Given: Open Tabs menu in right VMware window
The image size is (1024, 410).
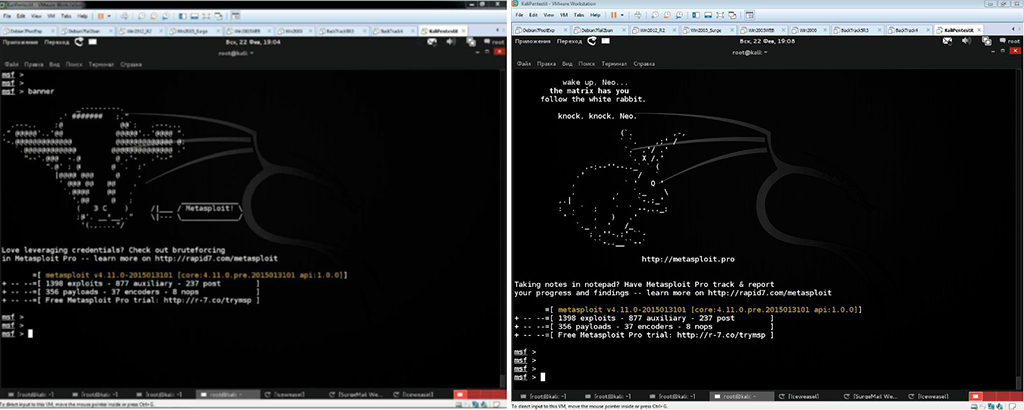Looking at the screenshot, I should click(579, 15).
